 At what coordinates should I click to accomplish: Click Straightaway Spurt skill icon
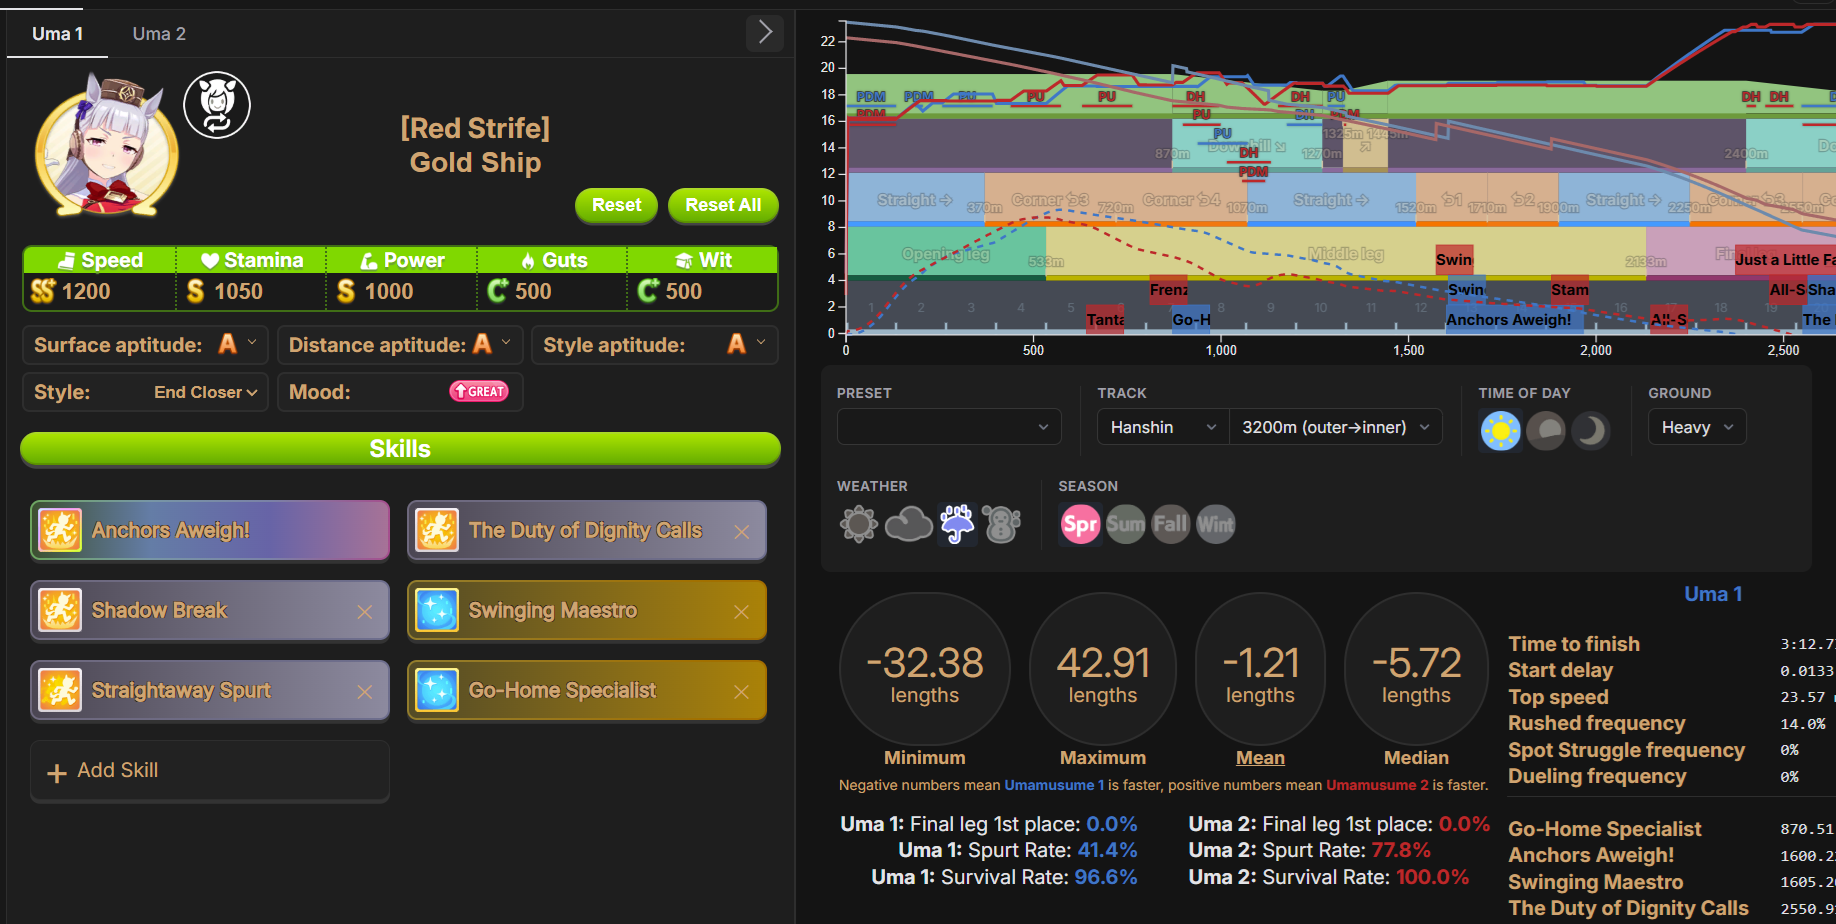click(x=60, y=690)
